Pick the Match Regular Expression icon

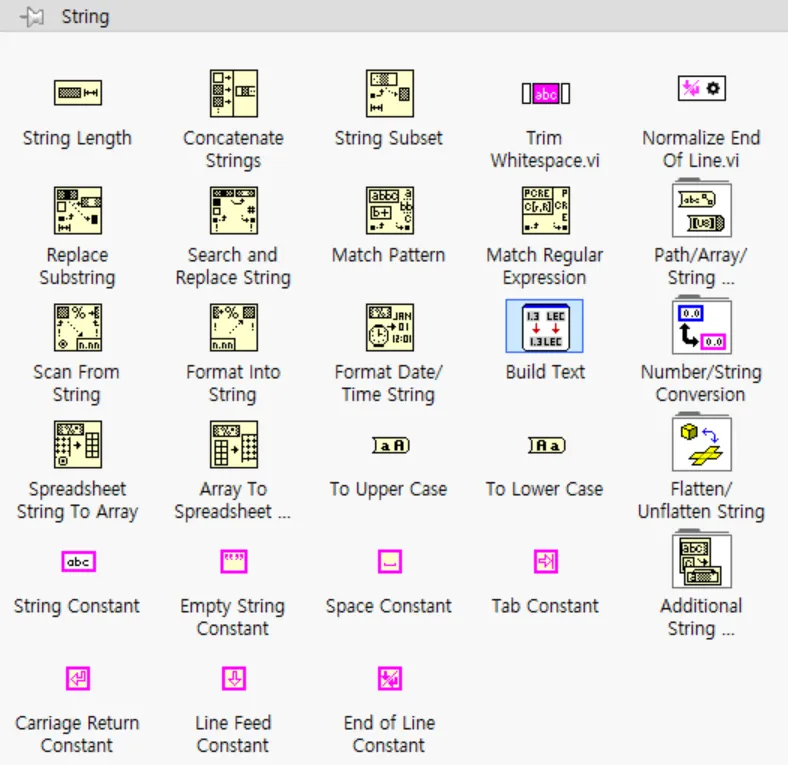click(x=546, y=211)
